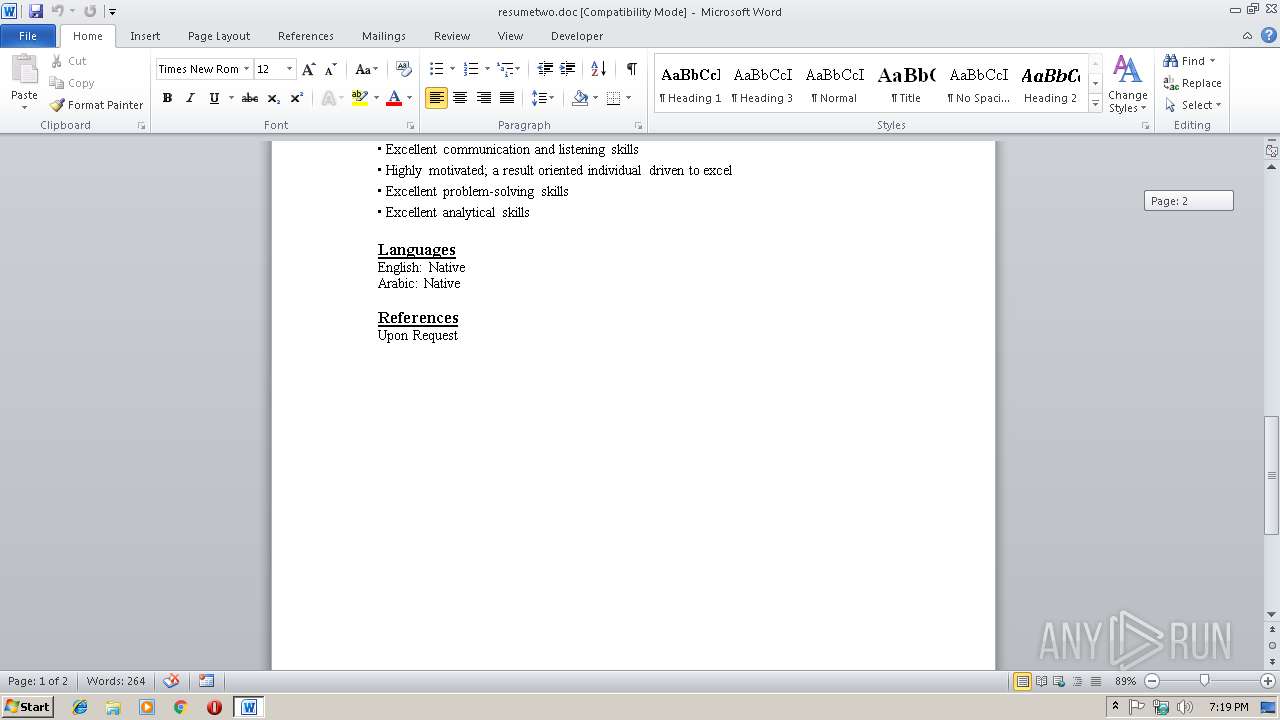The height and width of the screenshot is (720, 1280).
Task: Apply numbered list icon
Action: pyautogui.click(x=471, y=69)
